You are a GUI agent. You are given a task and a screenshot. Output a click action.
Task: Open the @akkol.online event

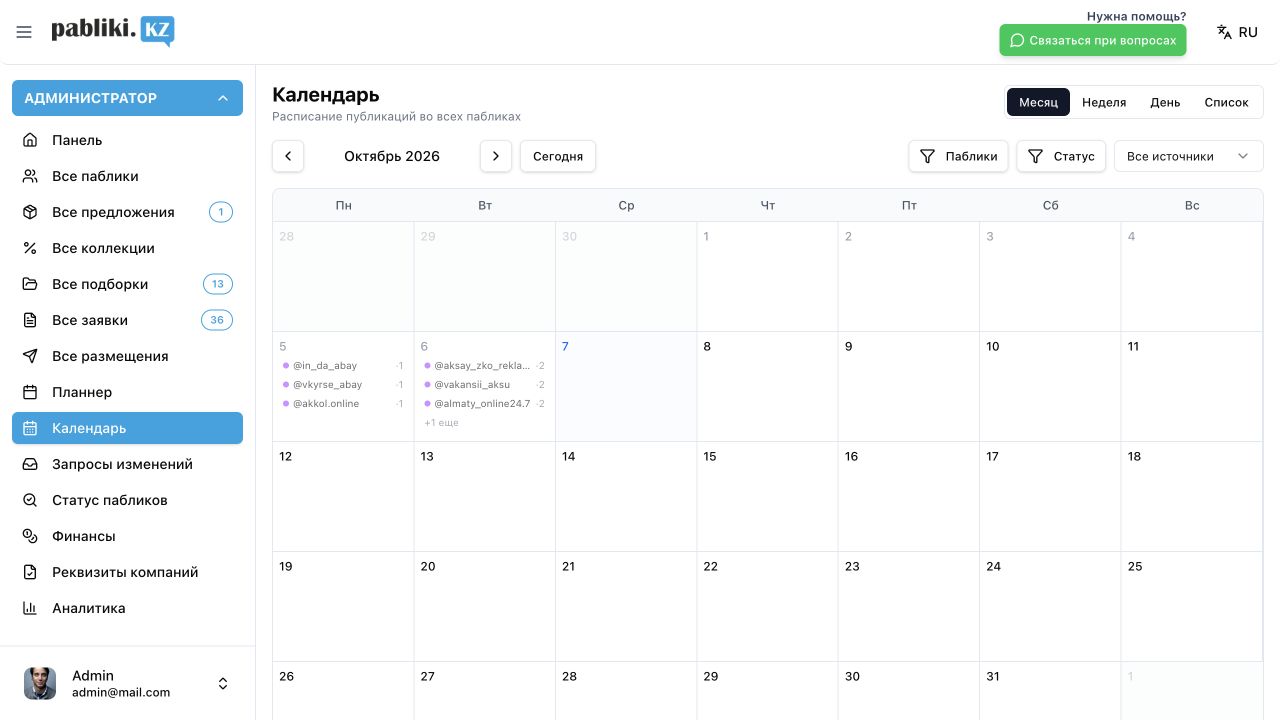tap(343, 404)
